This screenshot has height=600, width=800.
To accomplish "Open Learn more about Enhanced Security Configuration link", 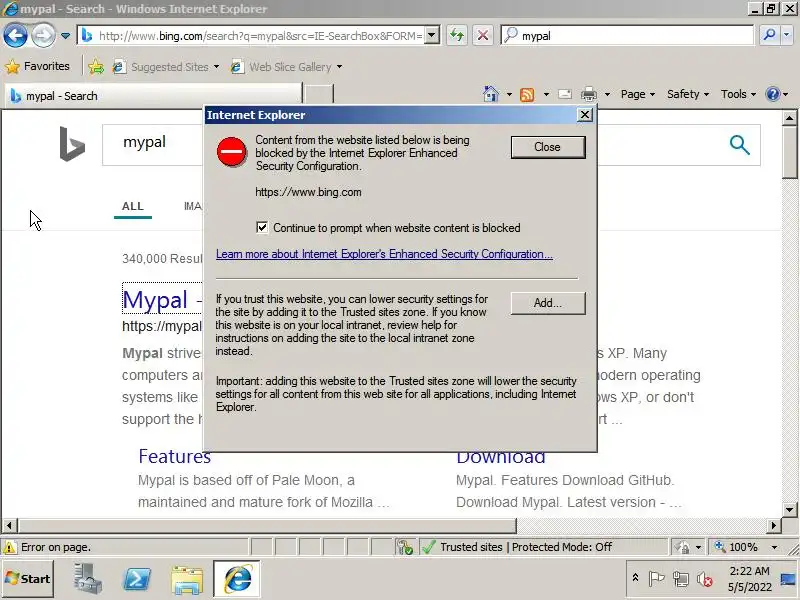I will tap(384, 254).
